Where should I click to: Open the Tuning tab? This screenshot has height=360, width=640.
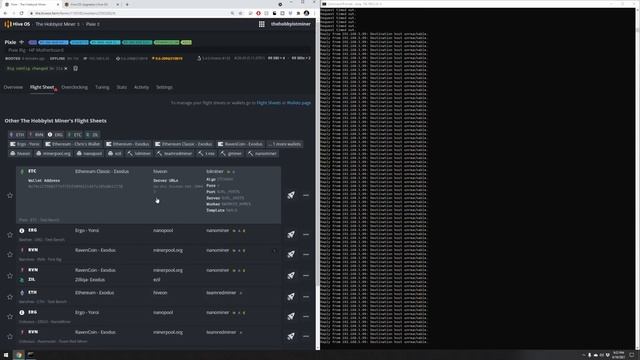pos(102,87)
